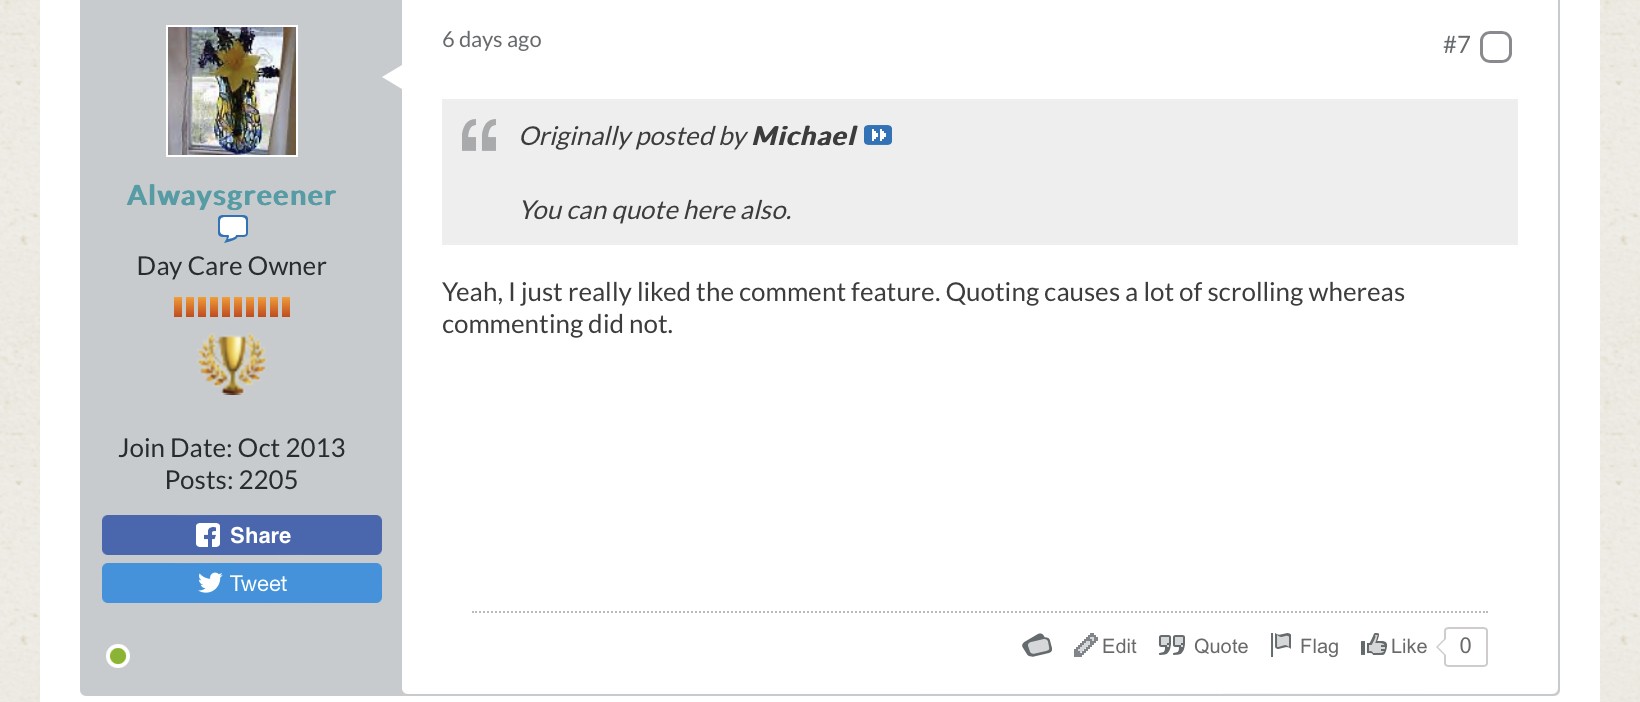Click the green online status indicator
Viewport: 1640px width, 702px height.
tap(118, 656)
